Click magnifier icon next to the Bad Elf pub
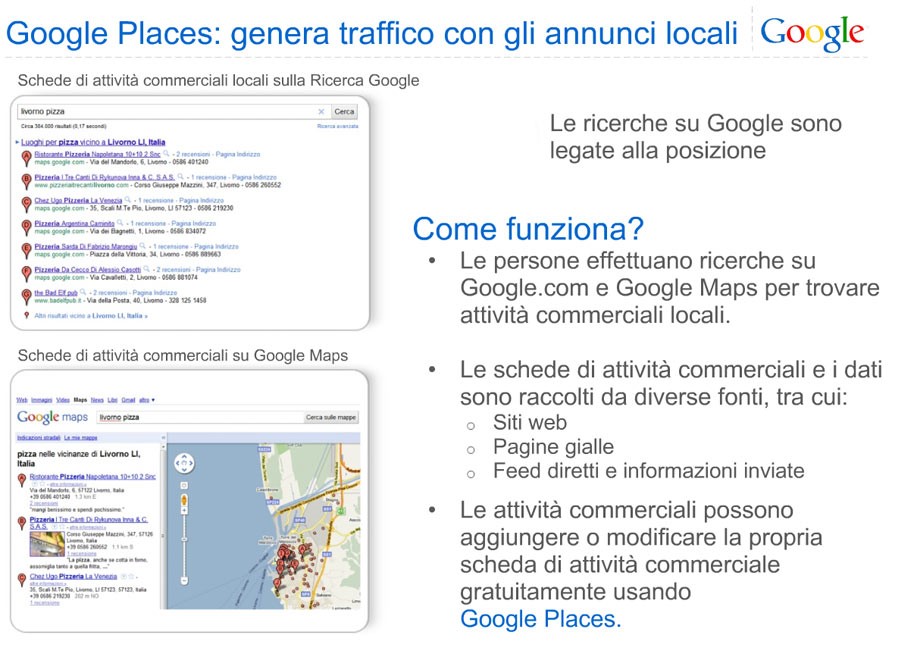The height and width of the screenshot is (654, 900). pos(83,292)
